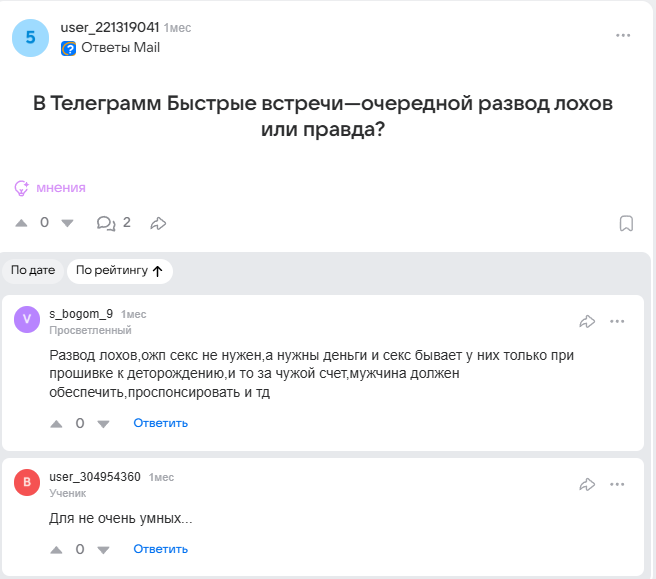The width and height of the screenshot is (656, 579).
Task: Upvote the main question
Action: coord(22,223)
